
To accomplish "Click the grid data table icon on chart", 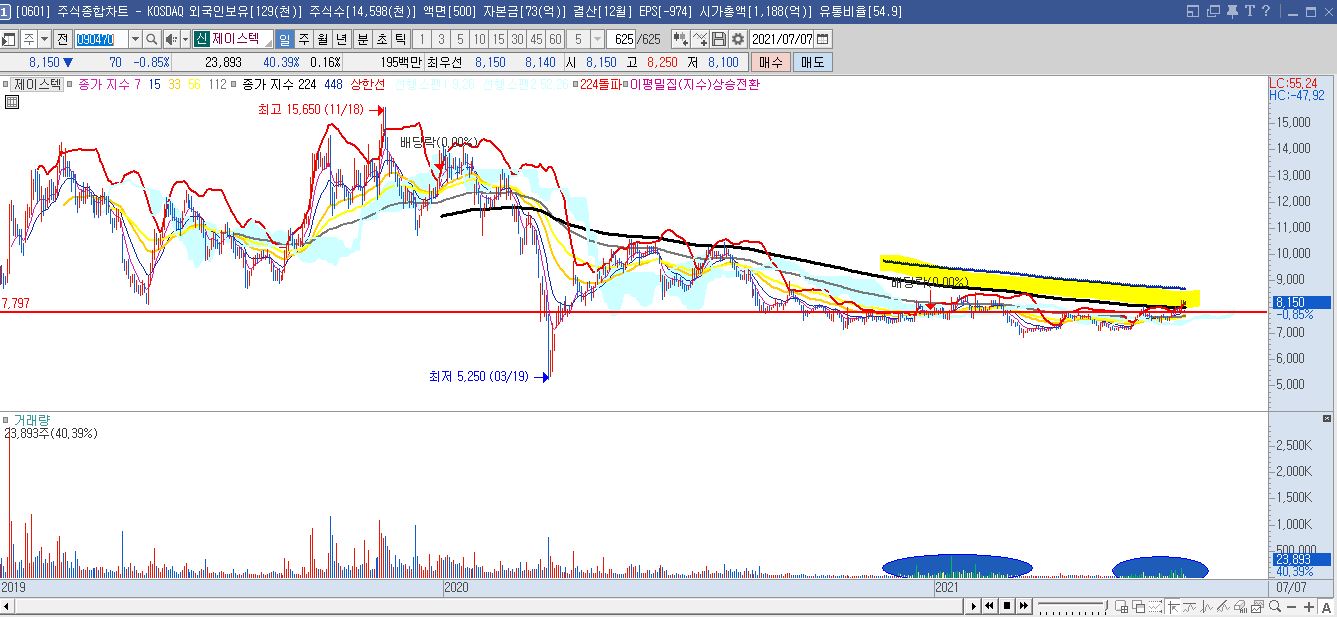I will tap(12, 101).
